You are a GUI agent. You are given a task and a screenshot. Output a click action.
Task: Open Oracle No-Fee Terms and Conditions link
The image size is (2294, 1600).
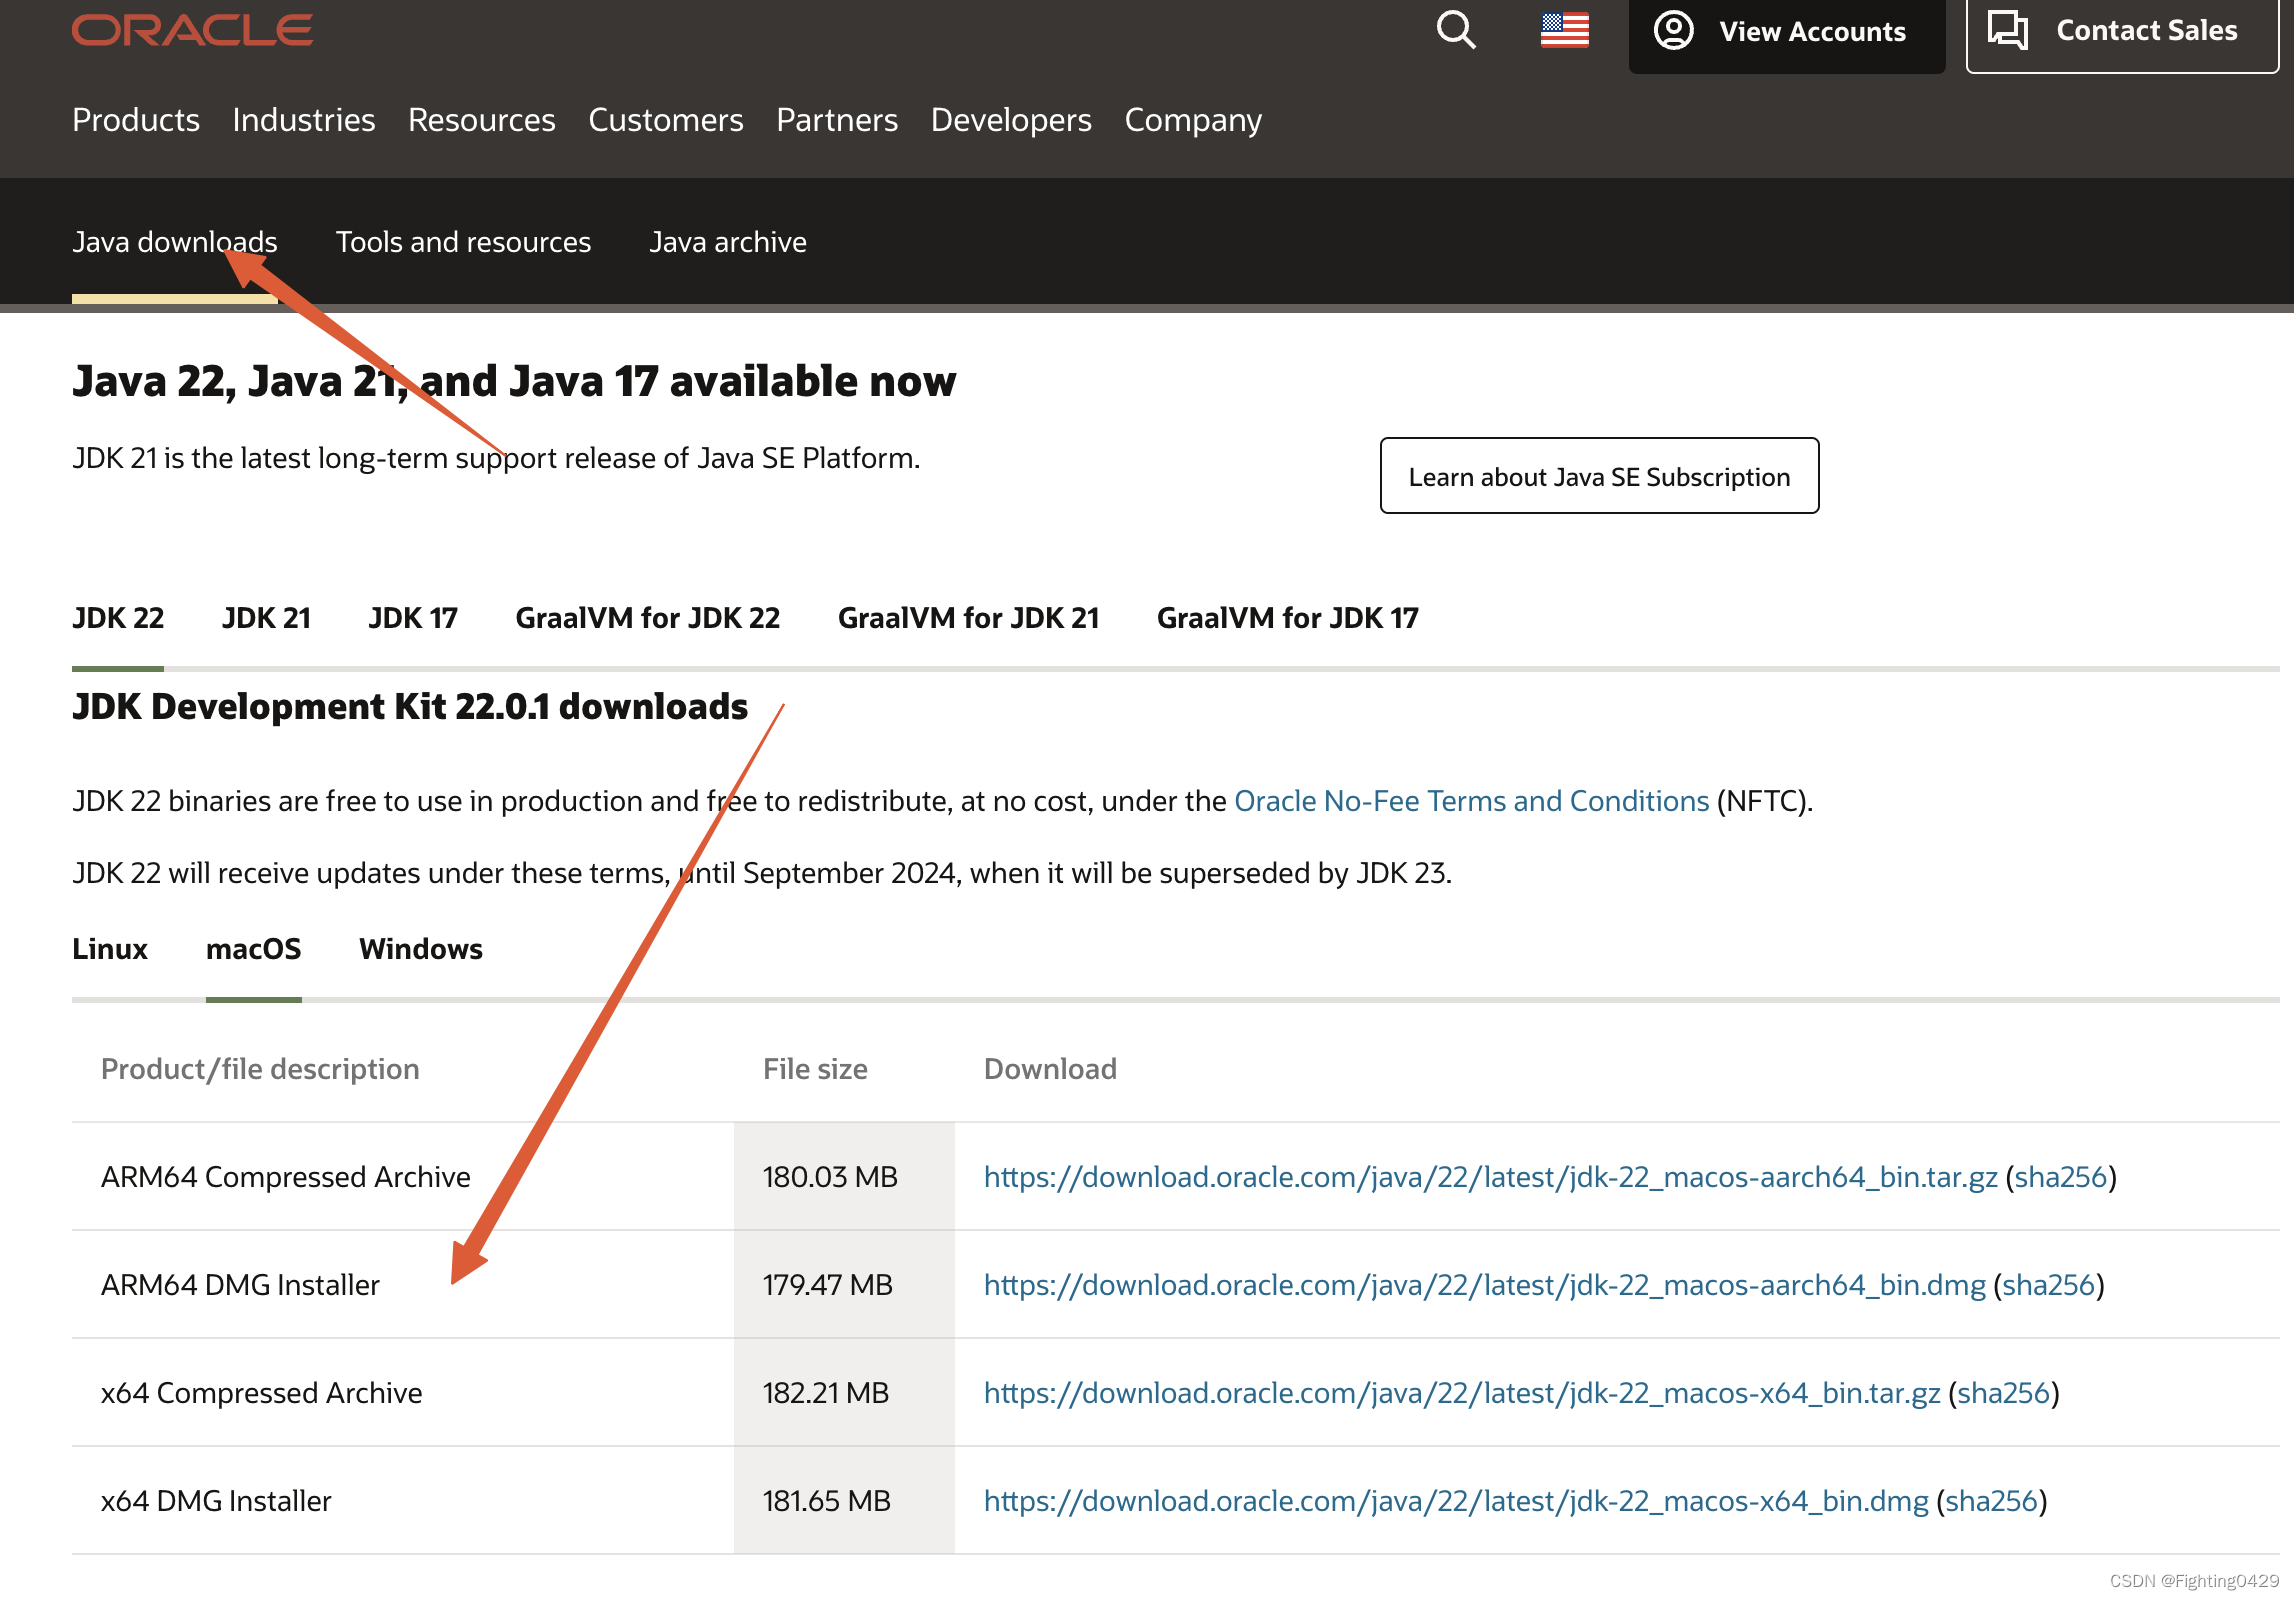[x=1472, y=801]
